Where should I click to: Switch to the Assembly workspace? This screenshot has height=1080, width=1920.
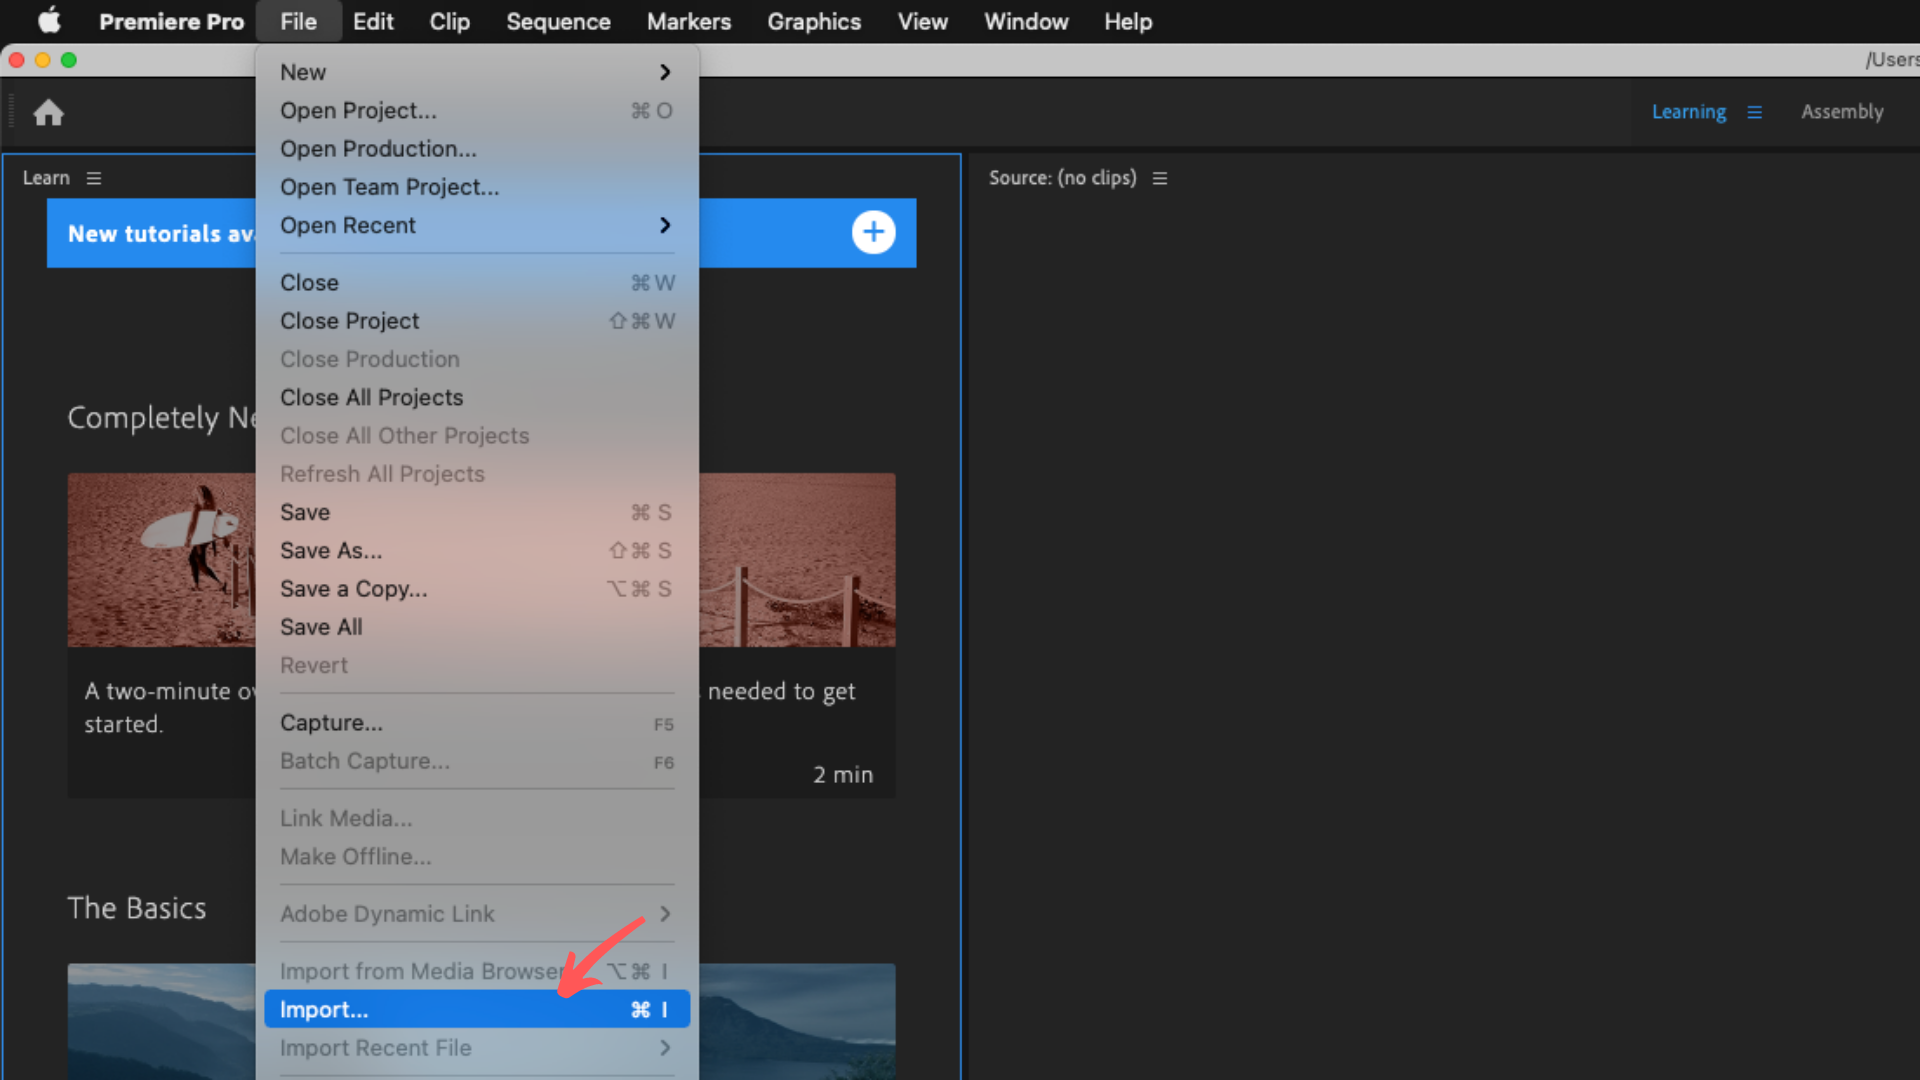[1842, 112]
